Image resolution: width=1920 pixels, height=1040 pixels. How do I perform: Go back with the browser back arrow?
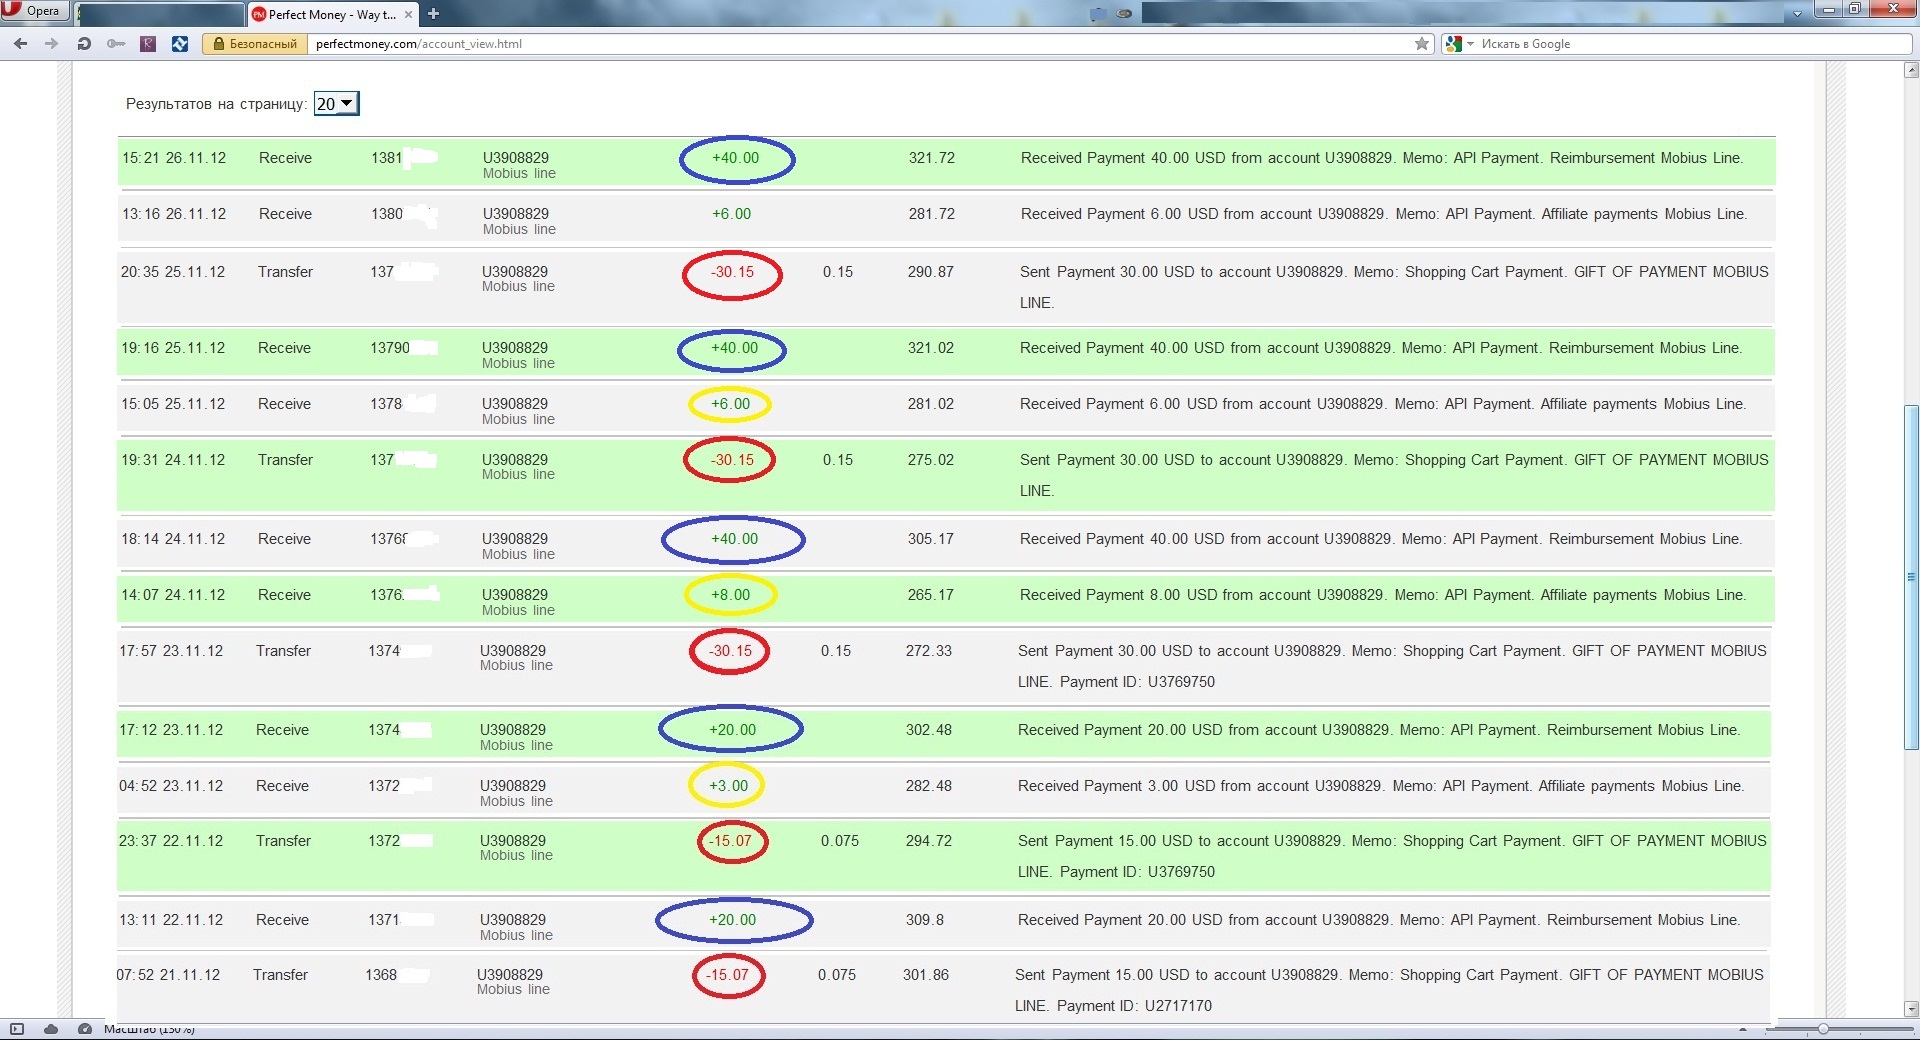click(x=20, y=43)
